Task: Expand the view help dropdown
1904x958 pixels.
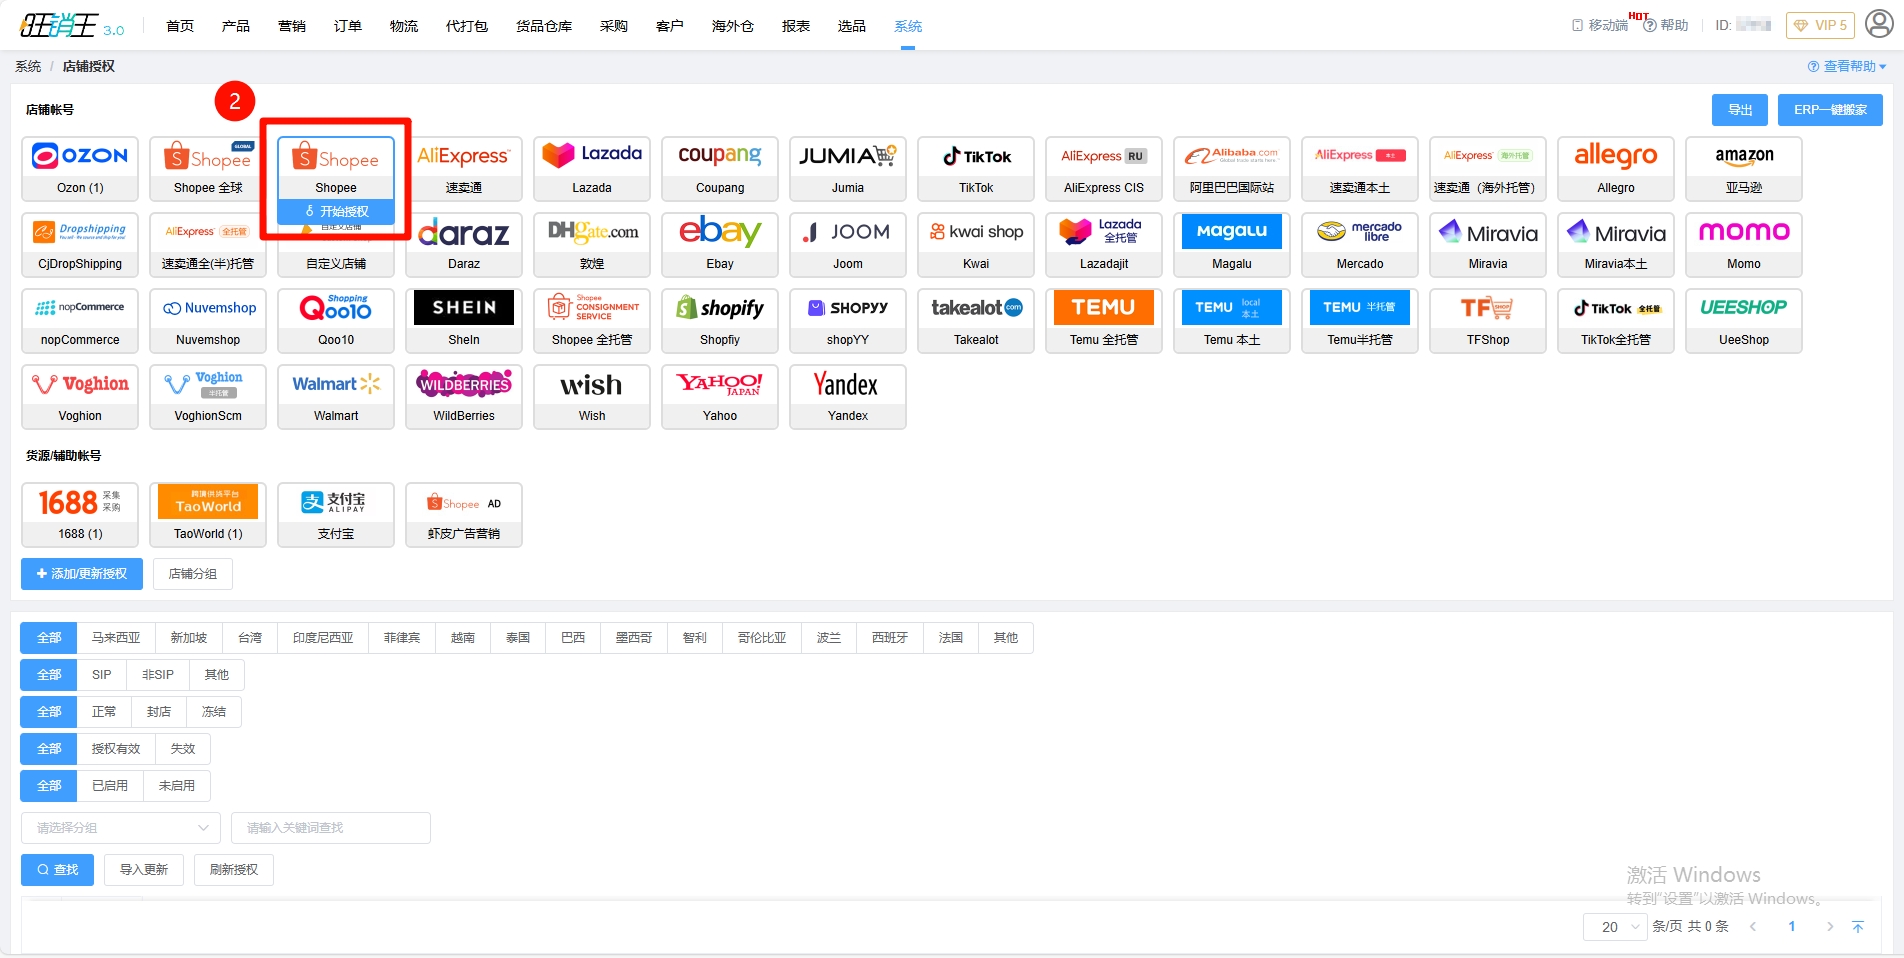Action: [1847, 67]
